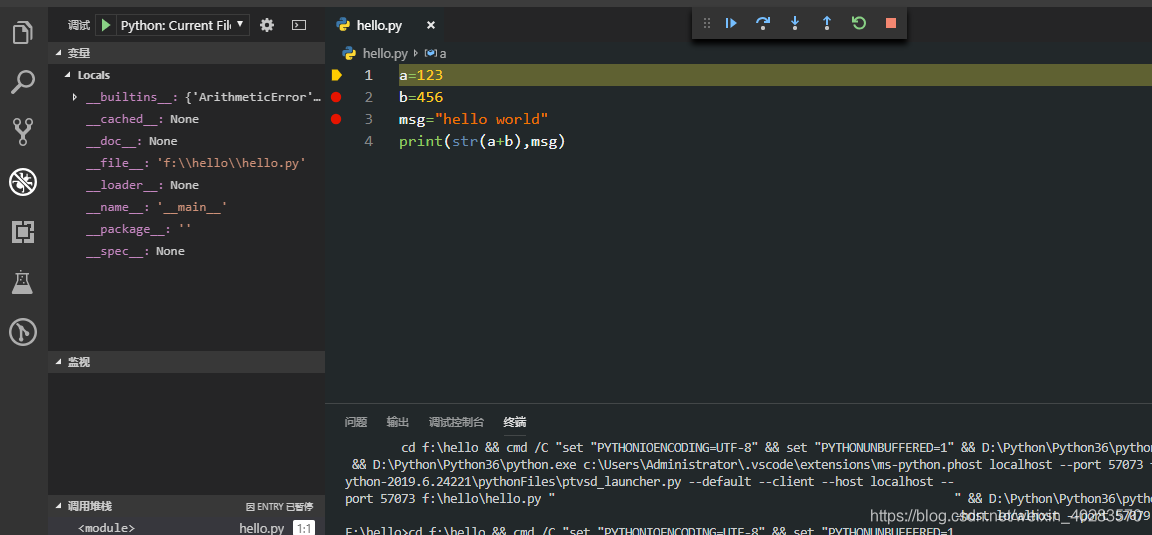Open the Python: Current File configuration dropdown
The width and height of the screenshot is (1152, 535).
pyautogui.click(x=183, y=25)
